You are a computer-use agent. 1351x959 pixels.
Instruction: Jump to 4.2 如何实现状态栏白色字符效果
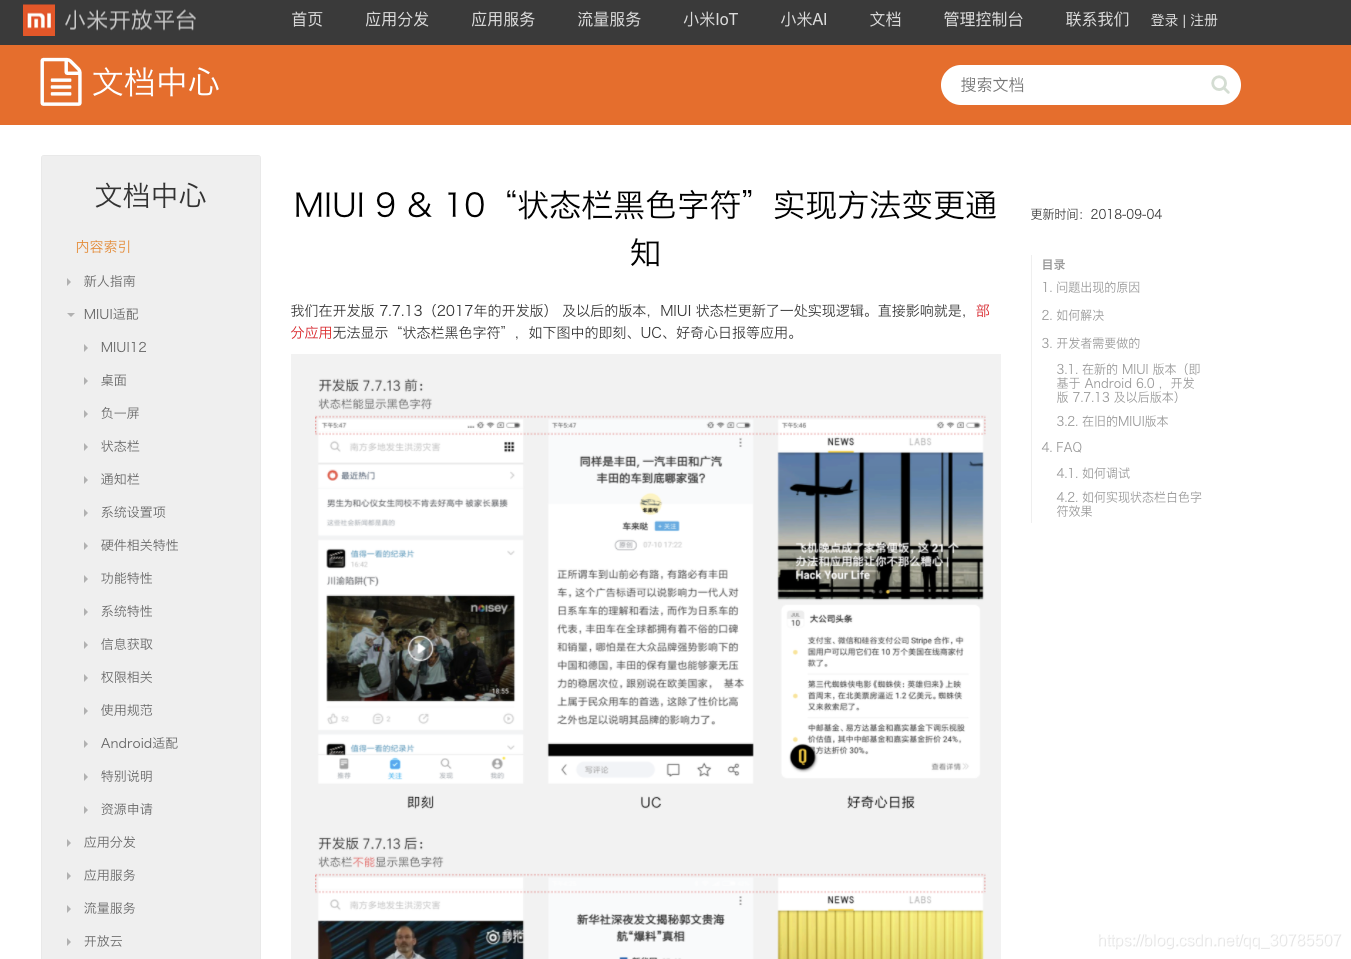[x=1129, y=504]
